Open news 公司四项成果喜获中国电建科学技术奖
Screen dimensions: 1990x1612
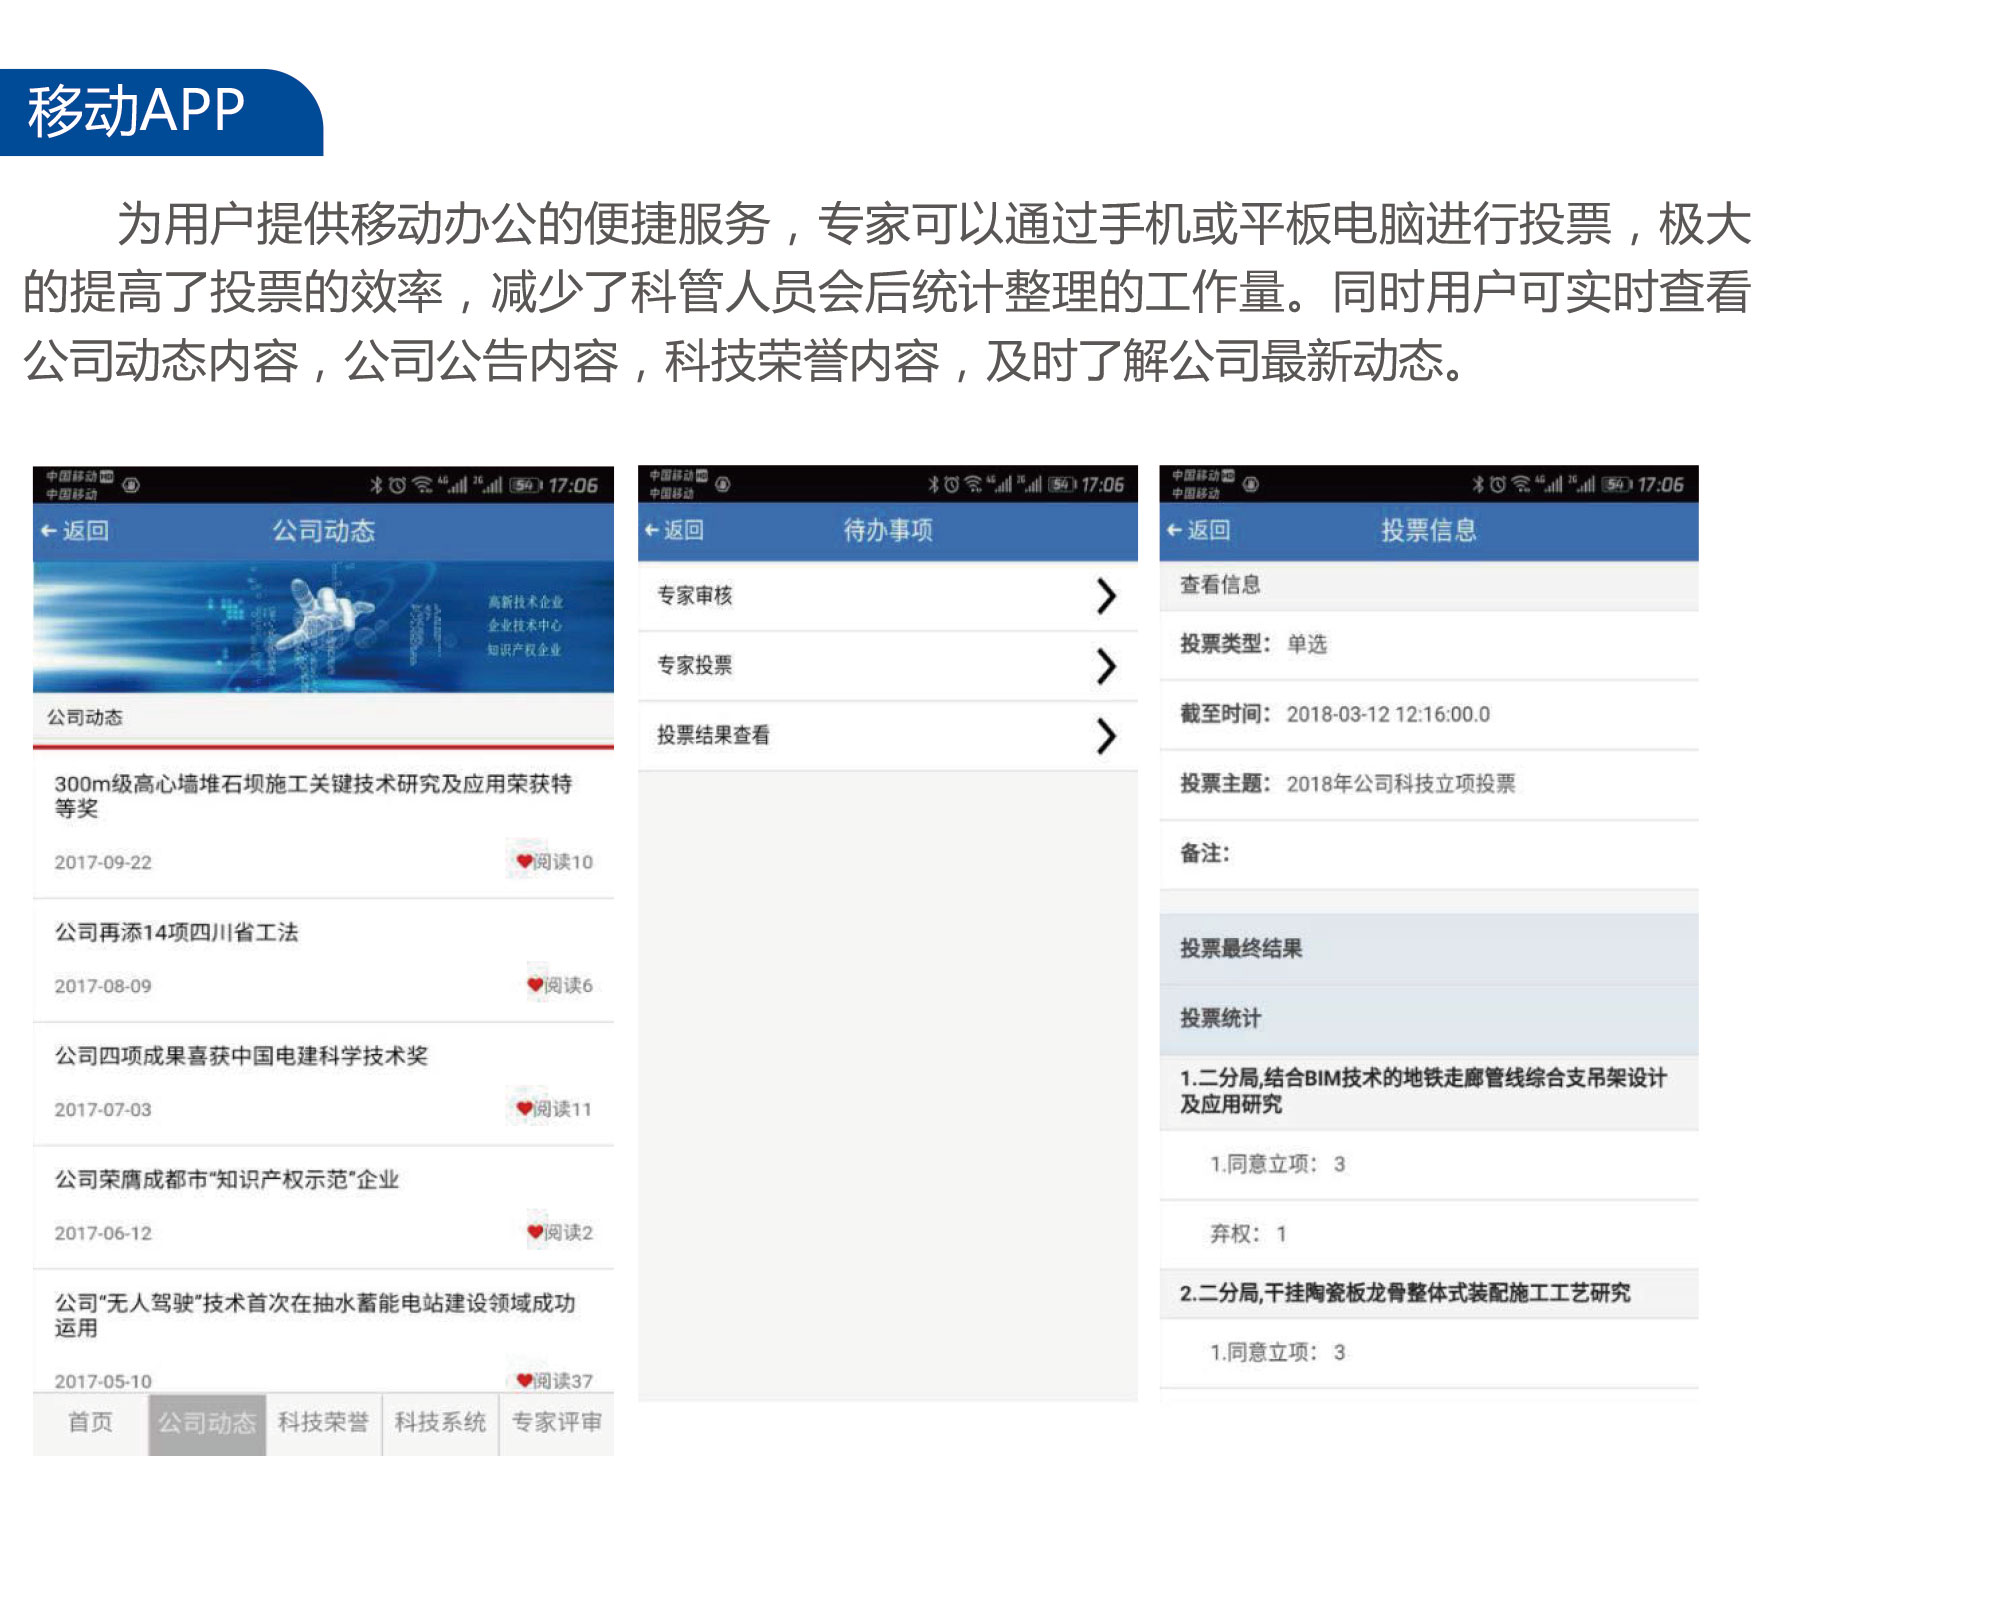click(x=241, y=1056)
